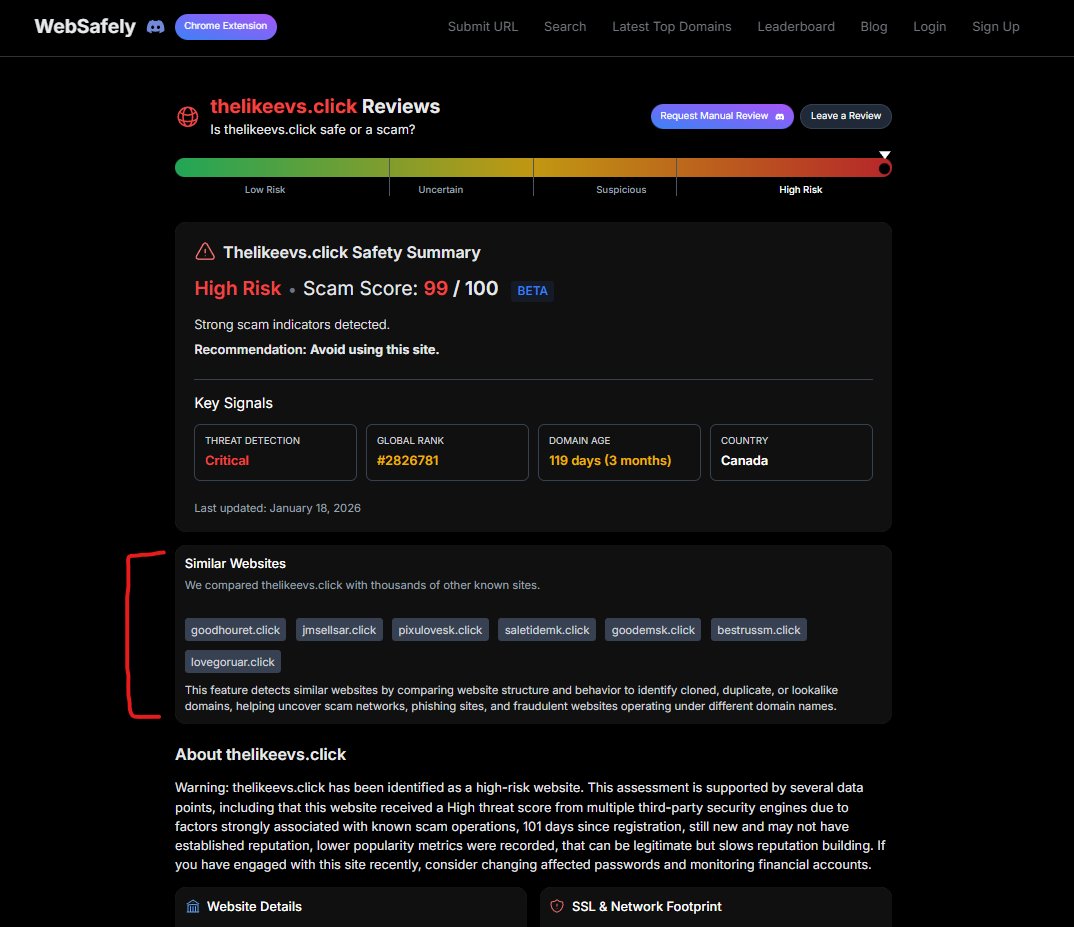Open the Chrome Extension button

[225, 26]
